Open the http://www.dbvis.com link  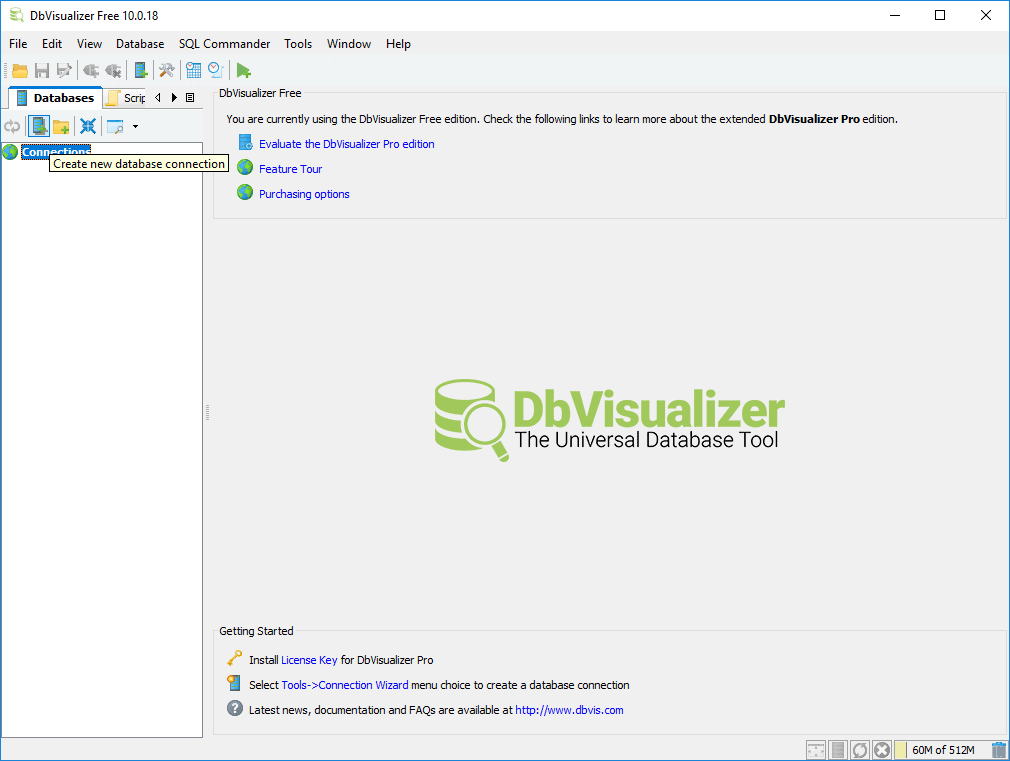pyautogui.click(x=569, y=710)
